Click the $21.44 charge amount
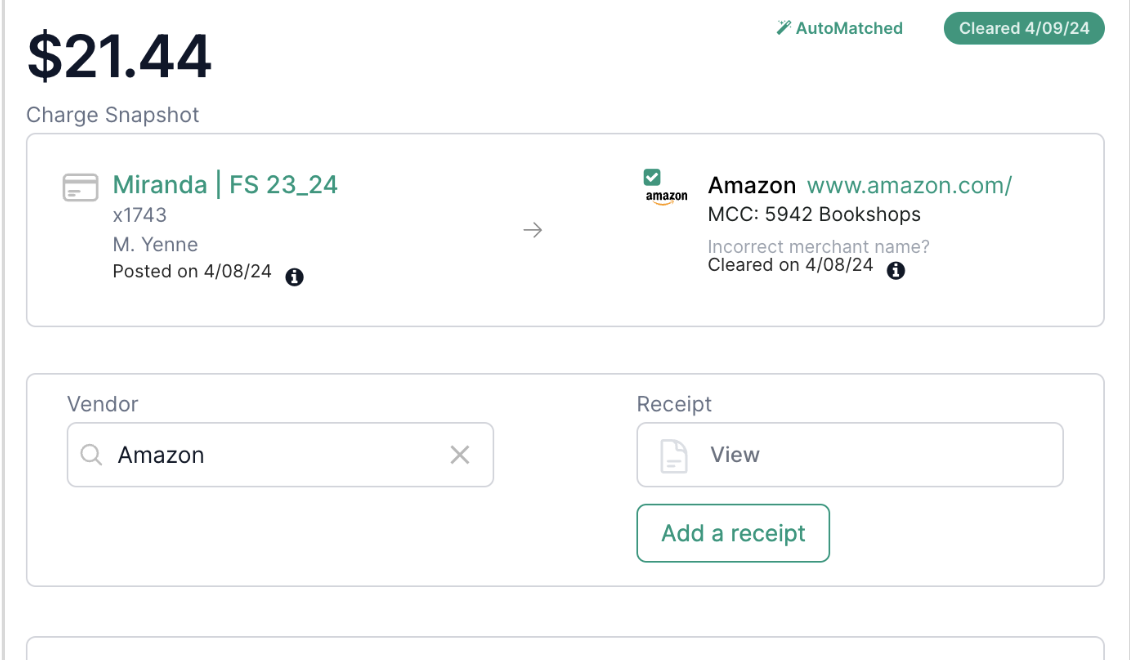The width and height of the screenshot is (1130, 660). pos(119,56)
